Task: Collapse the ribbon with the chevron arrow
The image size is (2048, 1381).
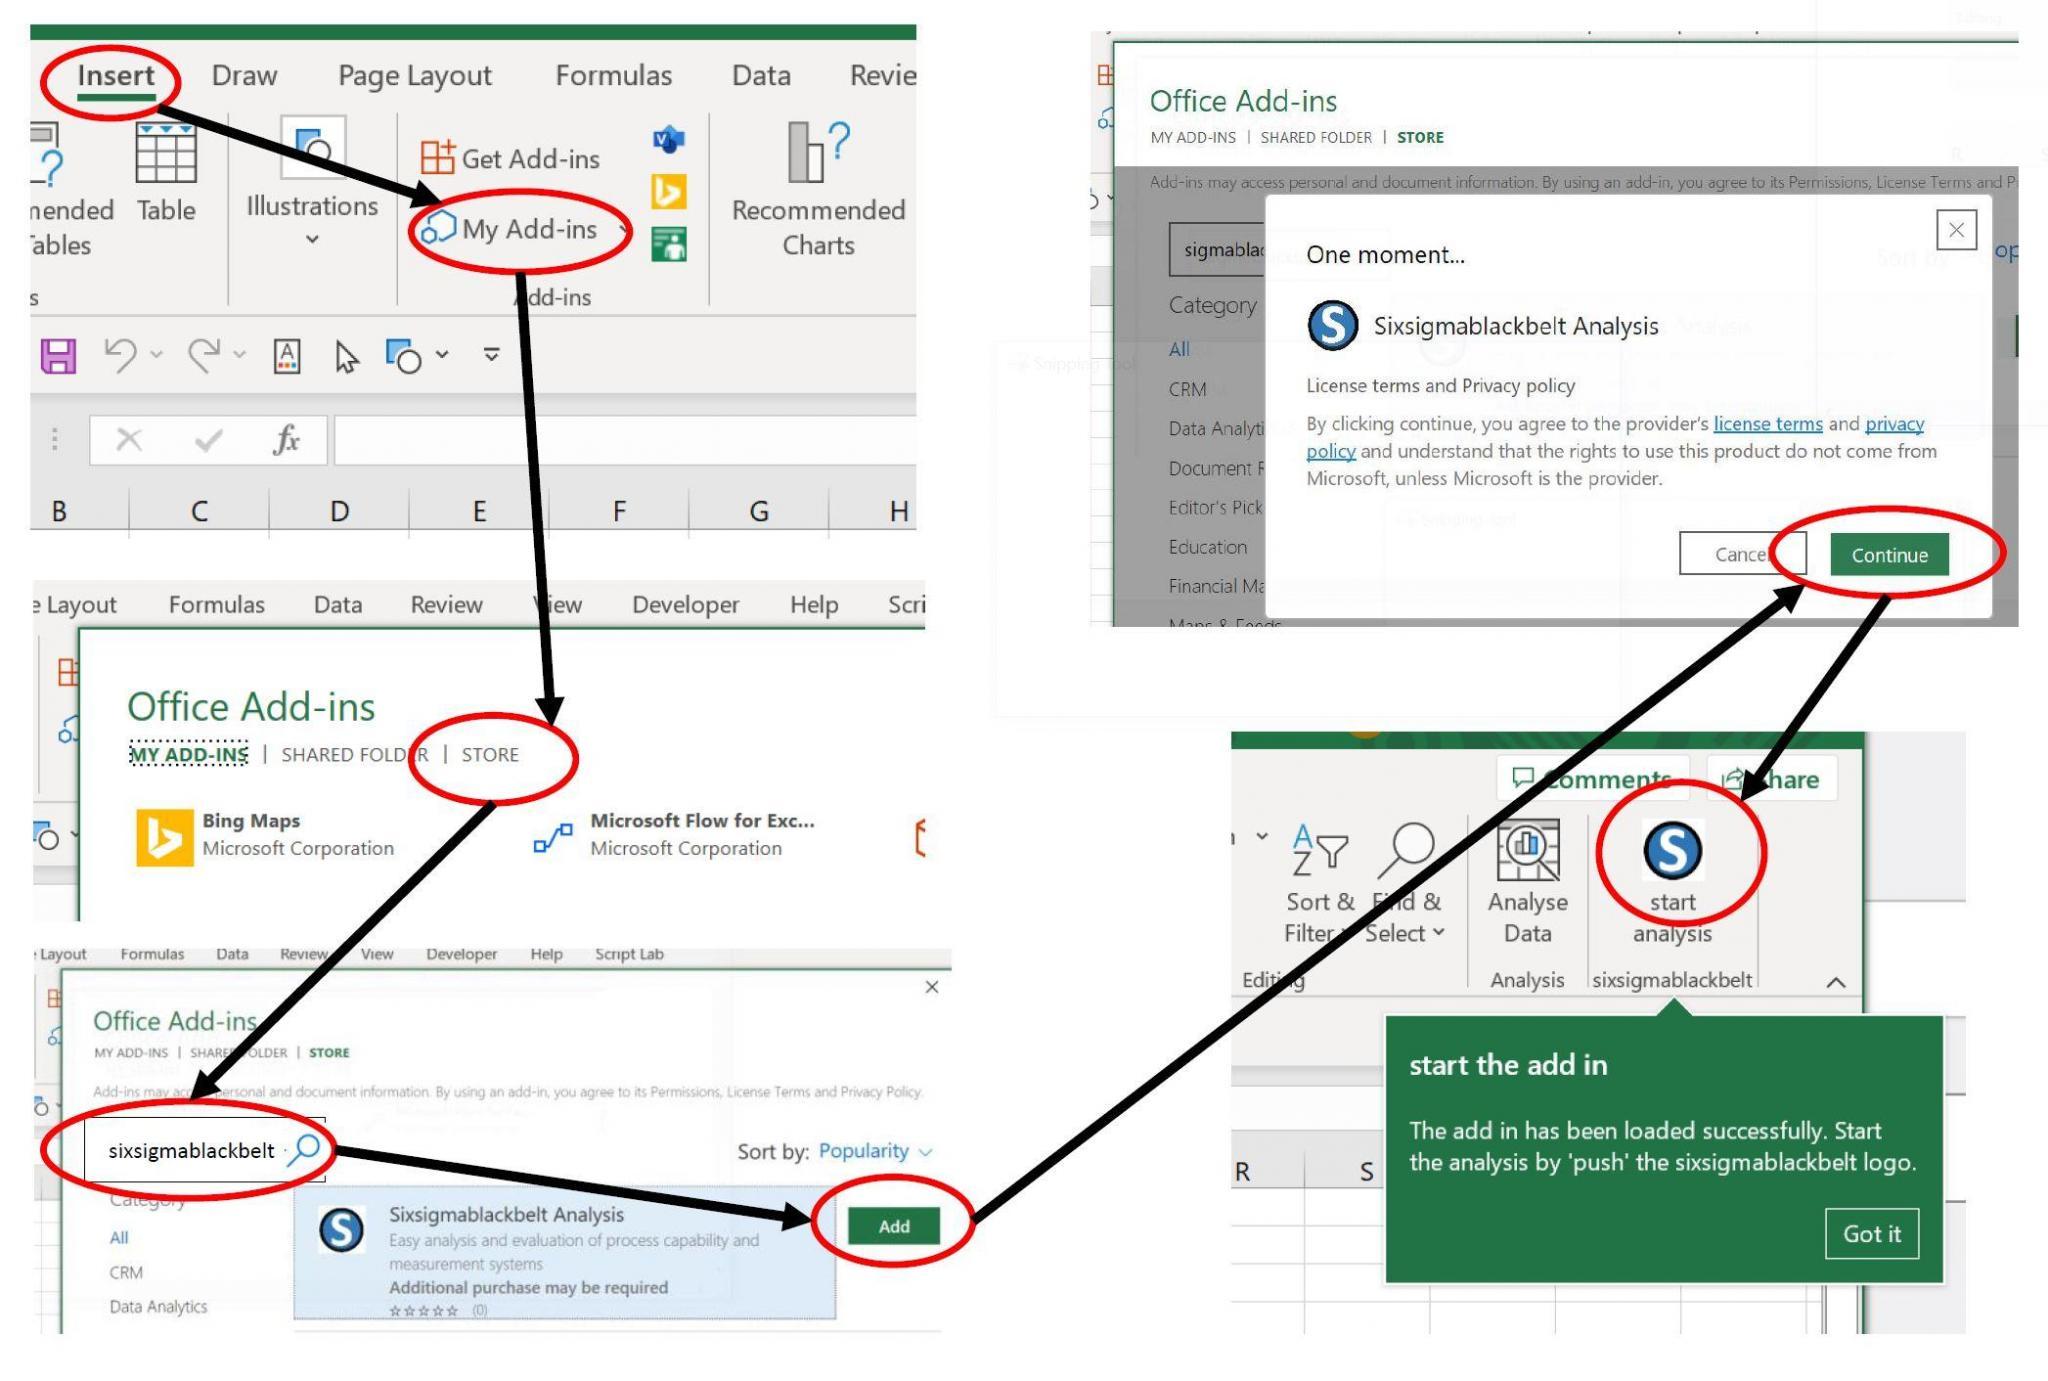Action: pyautogui.click(x=1834, y=982)
